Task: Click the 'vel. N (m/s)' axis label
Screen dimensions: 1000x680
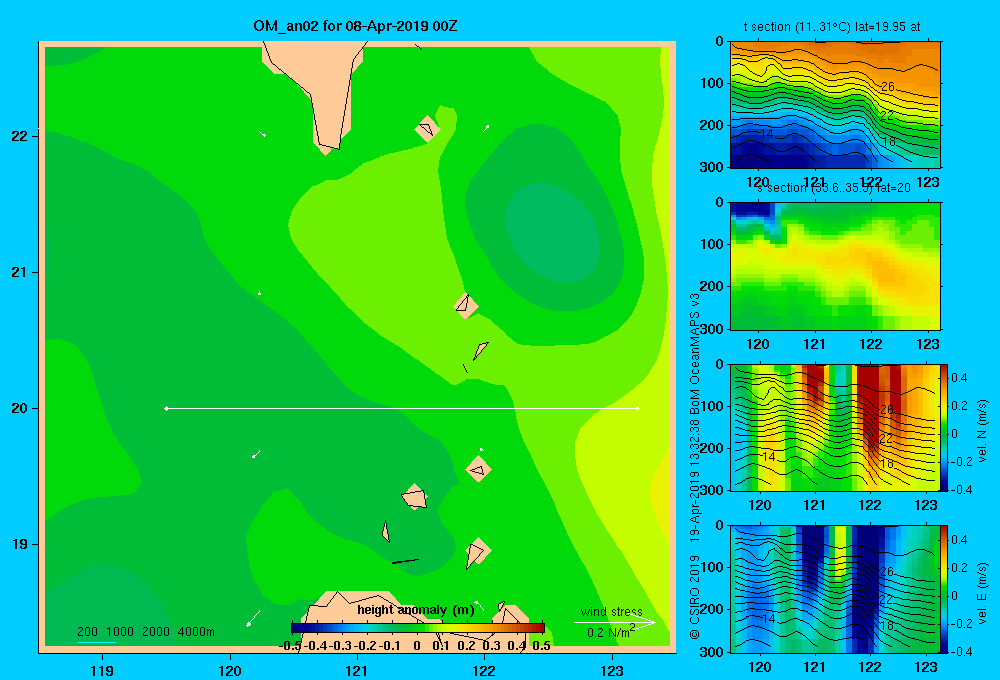Action: pyautogui.click(x=983, y=431)
